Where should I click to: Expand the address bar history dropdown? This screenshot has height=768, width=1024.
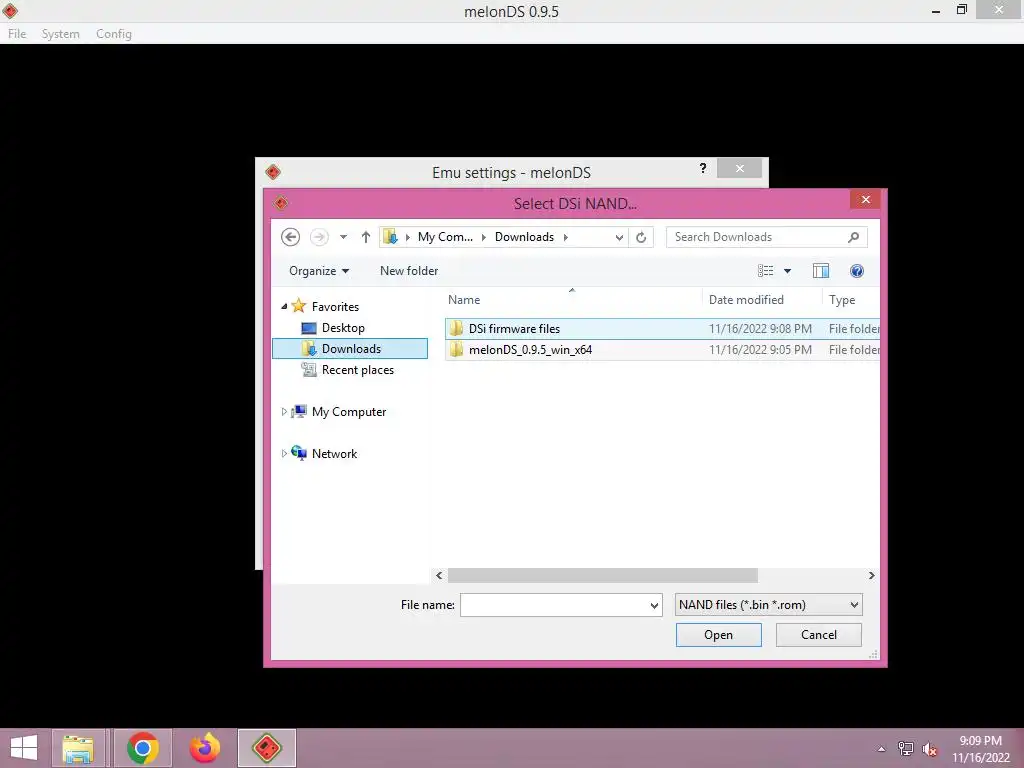coord(619,237)
